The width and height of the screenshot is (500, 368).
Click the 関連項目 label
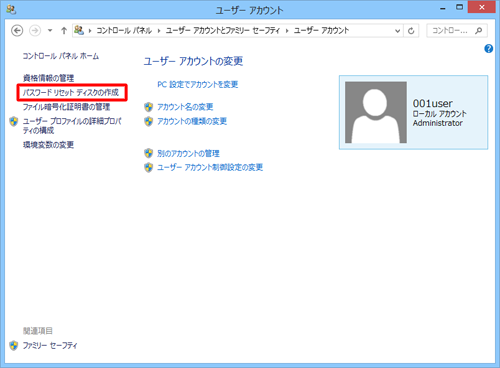[x=38, y=331]
